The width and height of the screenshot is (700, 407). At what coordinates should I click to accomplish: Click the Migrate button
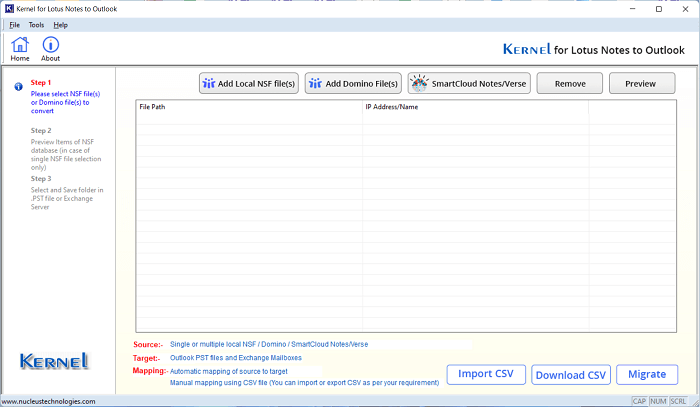(x=647, y=374)
